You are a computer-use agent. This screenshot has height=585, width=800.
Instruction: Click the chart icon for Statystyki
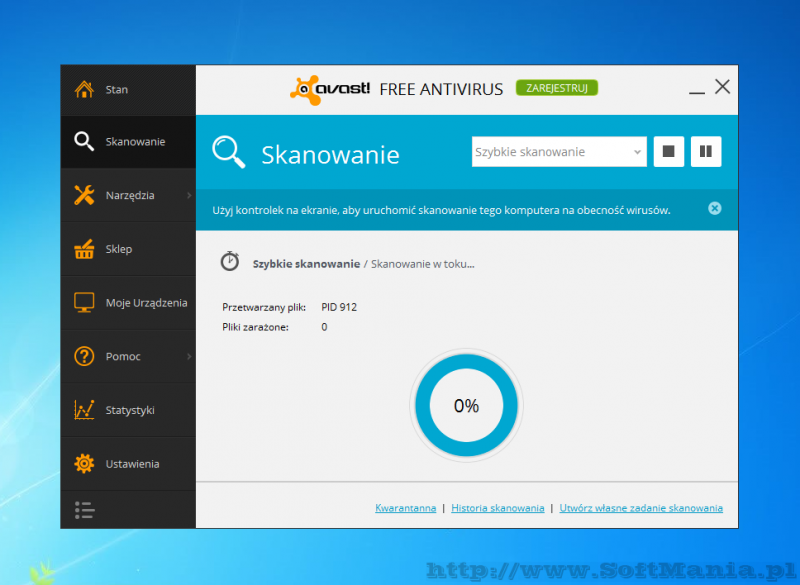click(x=84, y=410)
